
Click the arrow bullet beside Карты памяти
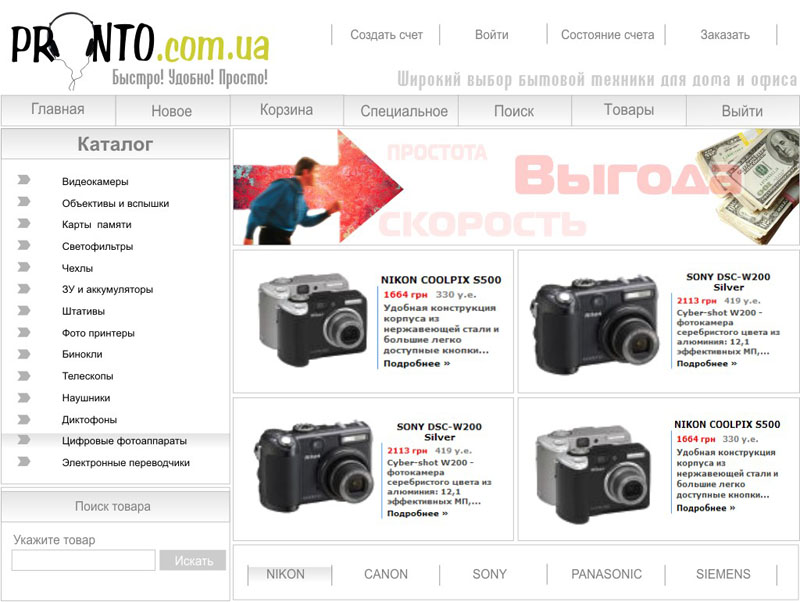tap(24, 223)
